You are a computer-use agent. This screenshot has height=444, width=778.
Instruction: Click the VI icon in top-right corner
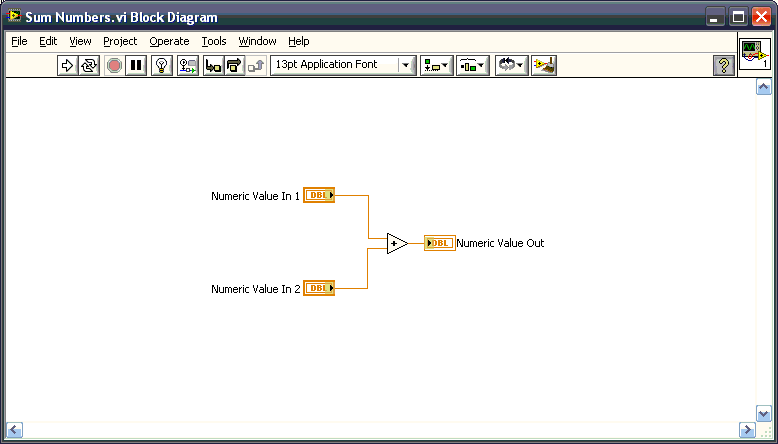click(755, 54)
